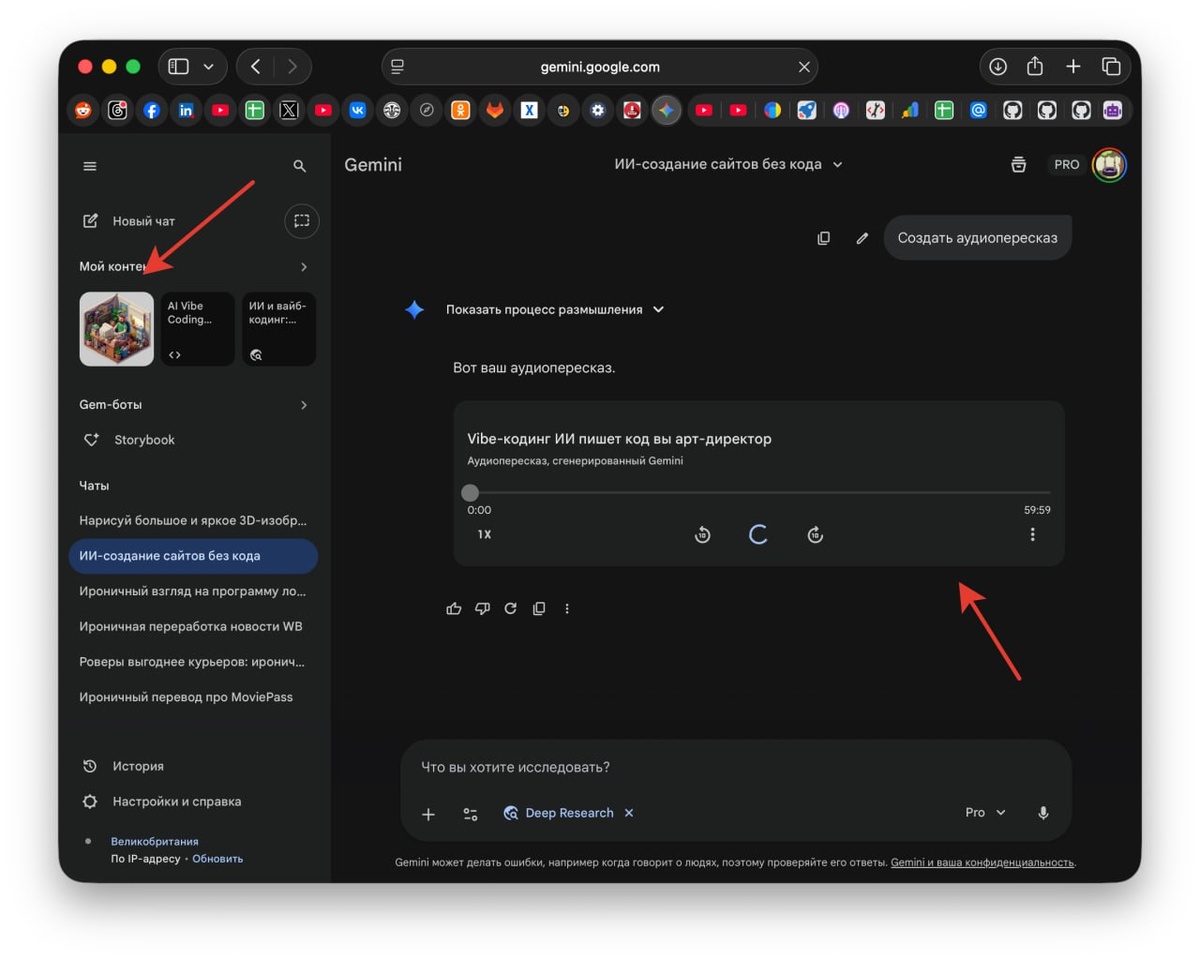
Task: Rewind audio 10 seconds
Action: tap(702, 535)
